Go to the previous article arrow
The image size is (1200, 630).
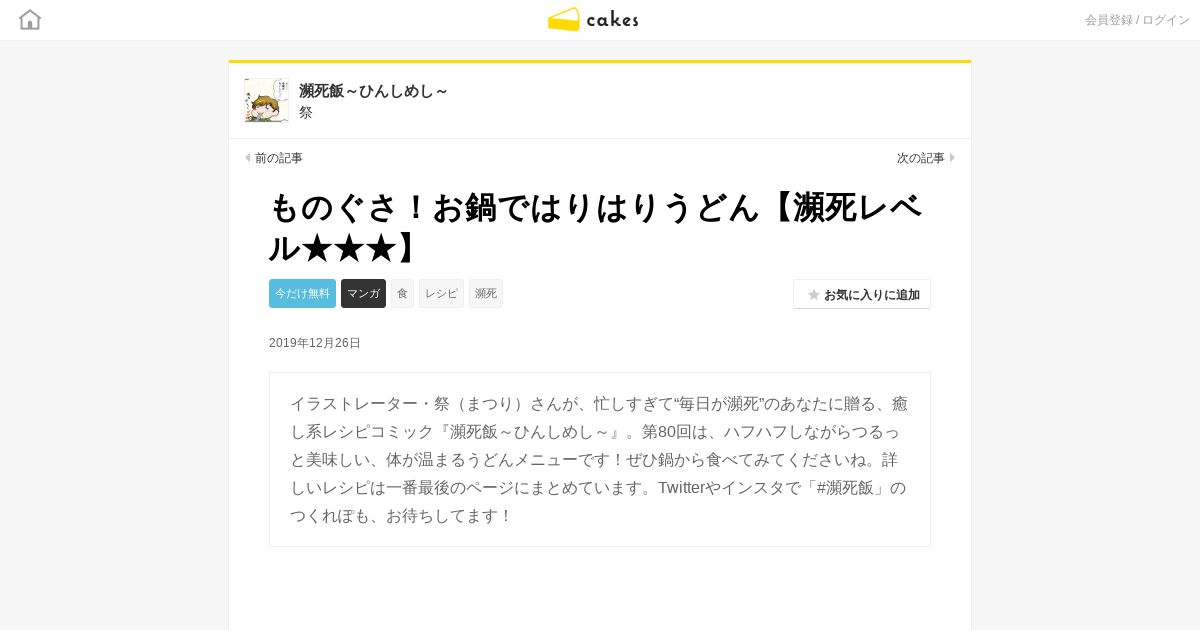click(x=248, y=158)
